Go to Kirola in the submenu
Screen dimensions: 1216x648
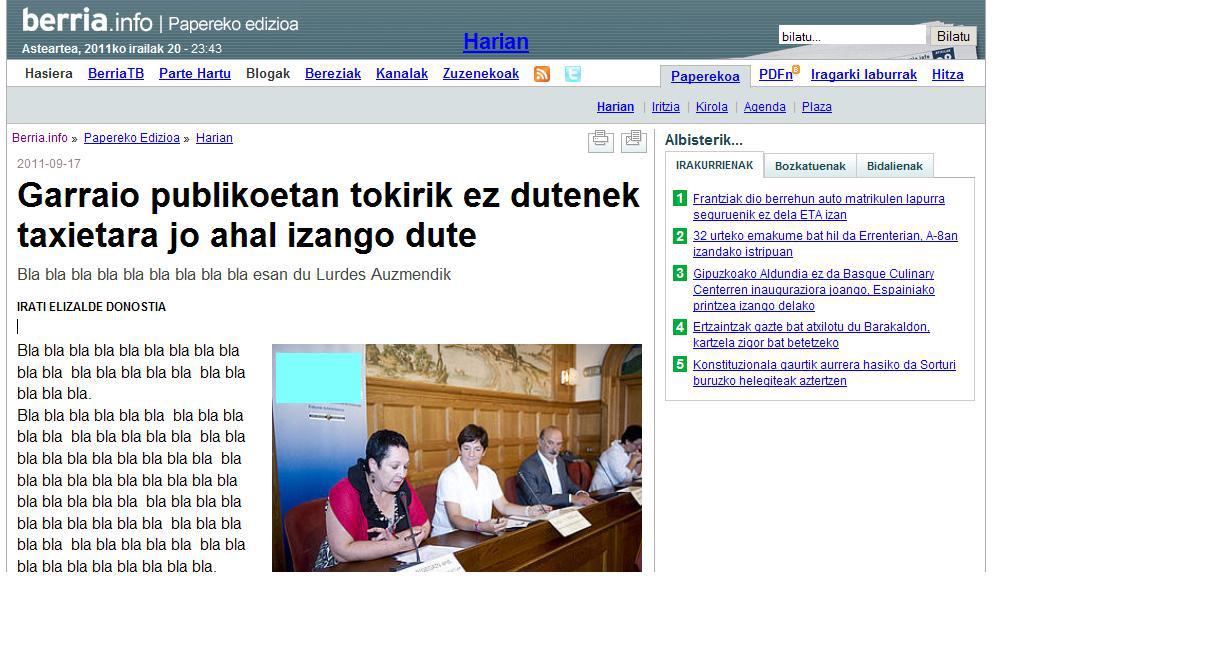711,107
